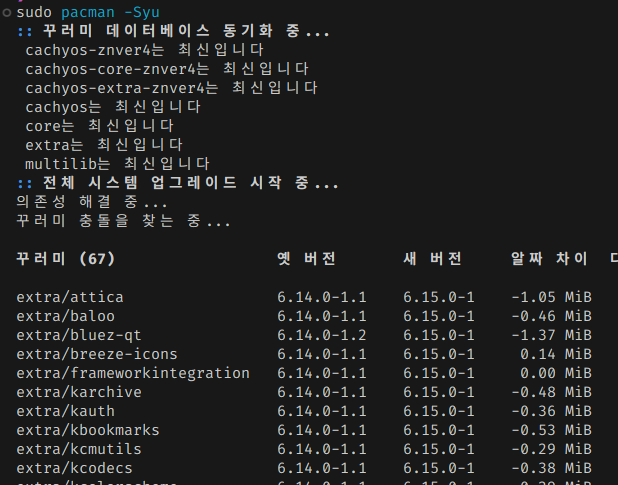This screenshot has width=618, height=485.
Task: Click the "꾸러미 (67)" column header
Action: [65, 259]
